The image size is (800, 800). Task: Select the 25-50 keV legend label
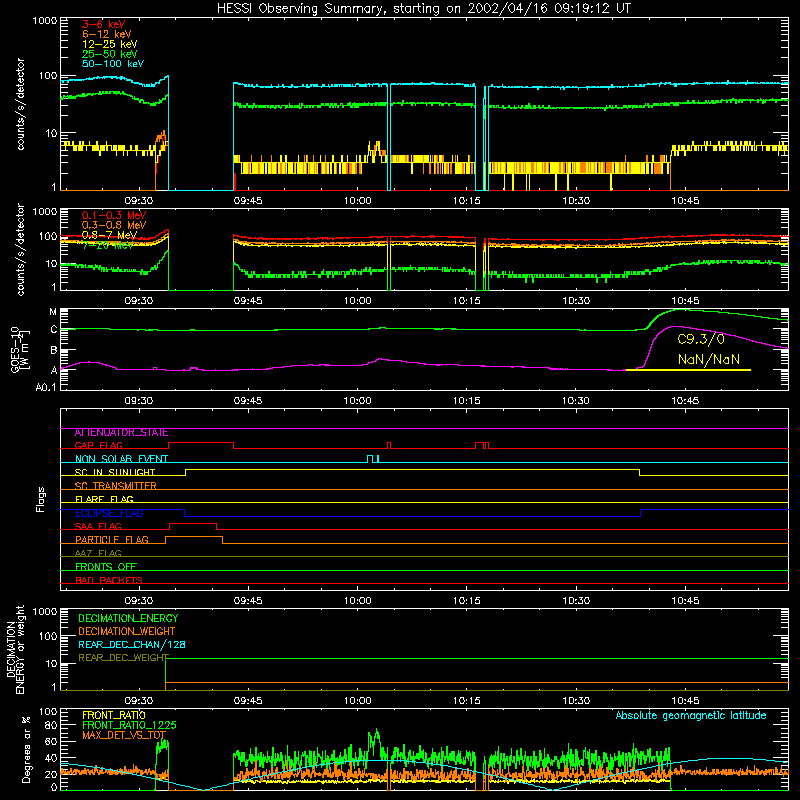click(x=109, y=54)
